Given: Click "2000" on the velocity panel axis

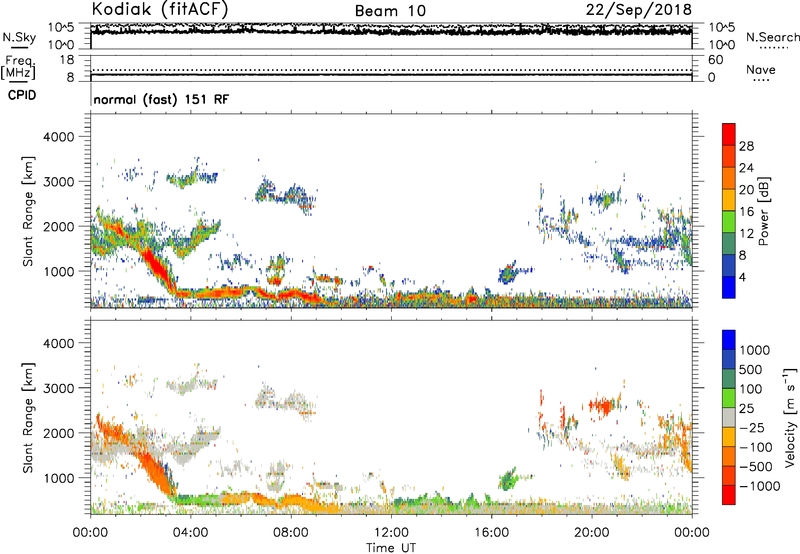Looking at the screenshot, I should (59, 433).
